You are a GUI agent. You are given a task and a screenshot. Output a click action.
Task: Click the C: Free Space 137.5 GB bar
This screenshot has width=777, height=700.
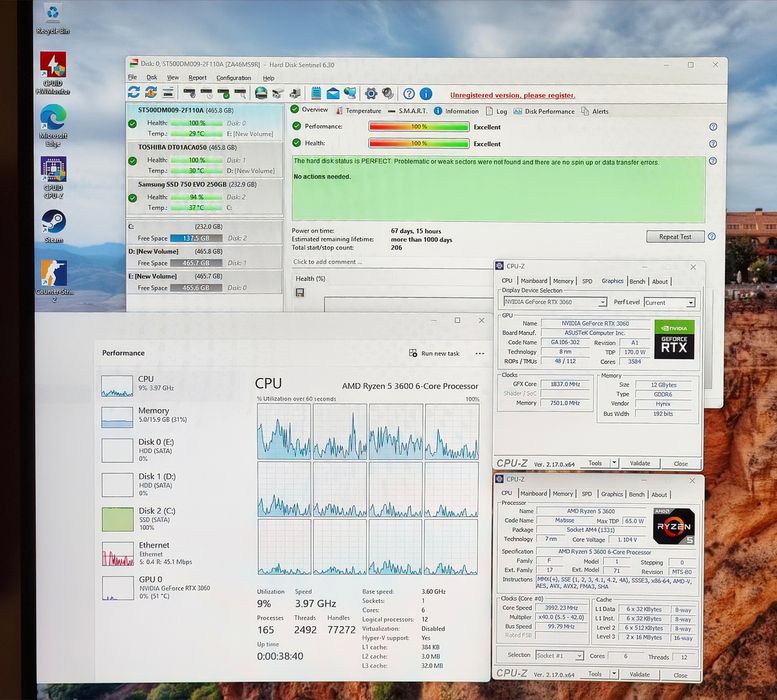pyautogui.click(x=196, y=238)
